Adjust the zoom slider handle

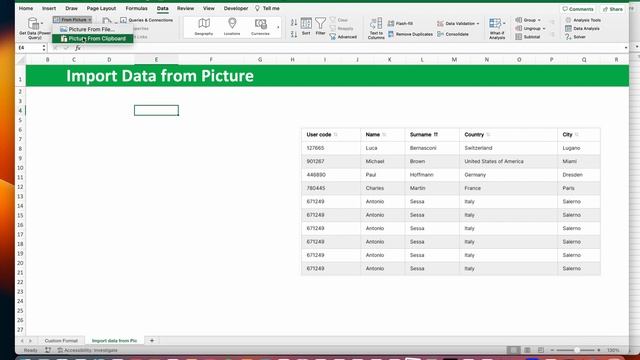point(577,350)
